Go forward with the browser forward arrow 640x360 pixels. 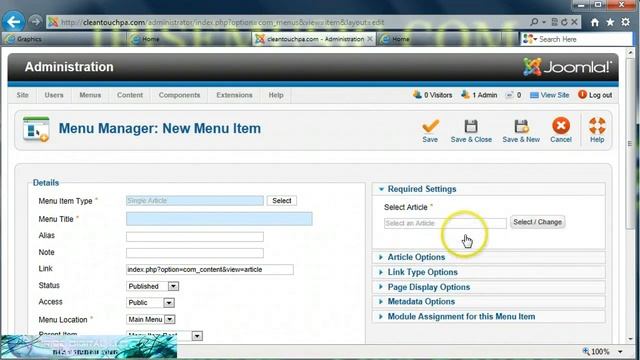tap(36, 21)
